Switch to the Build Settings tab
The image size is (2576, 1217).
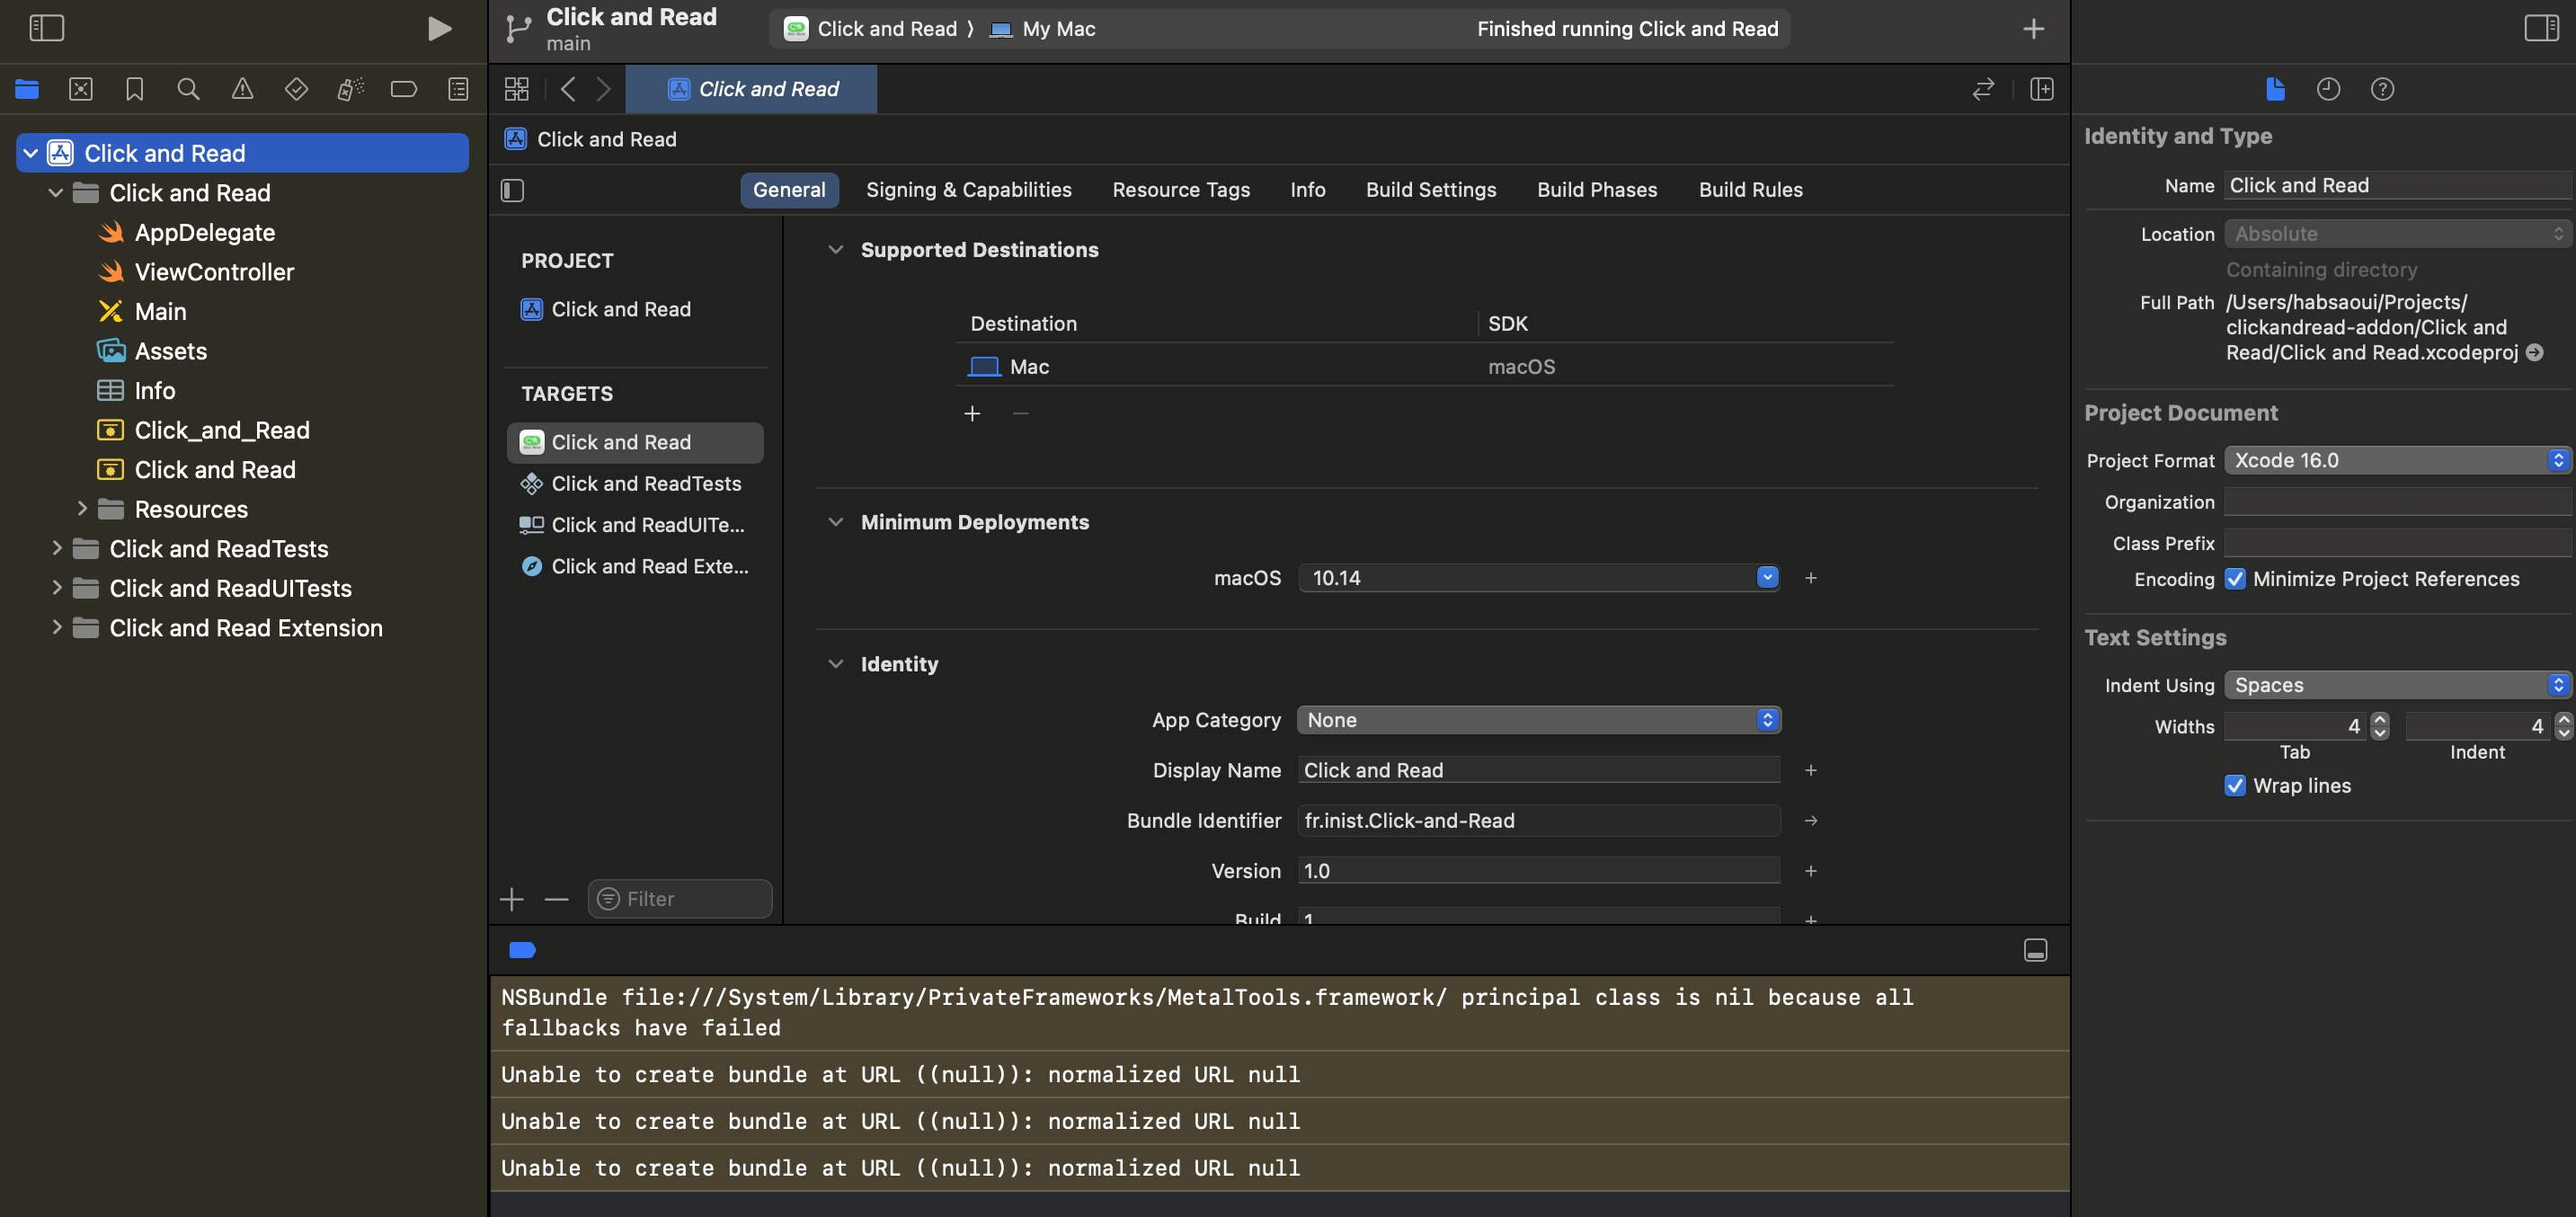1431,190
